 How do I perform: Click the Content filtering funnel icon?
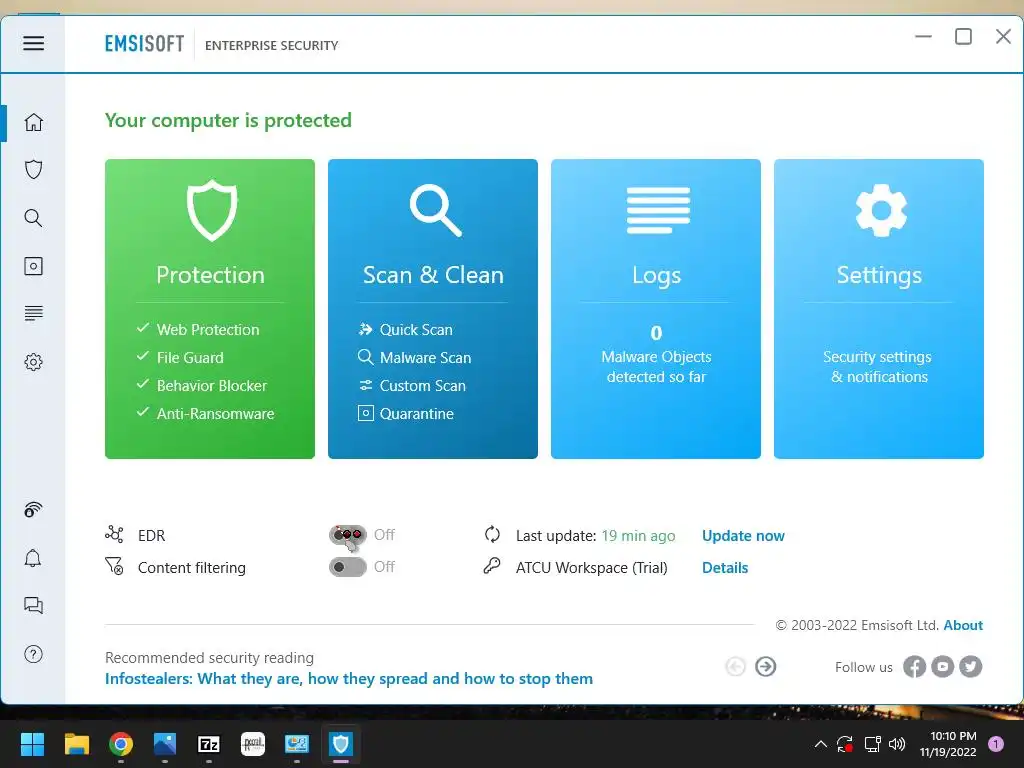coord(114,566)
